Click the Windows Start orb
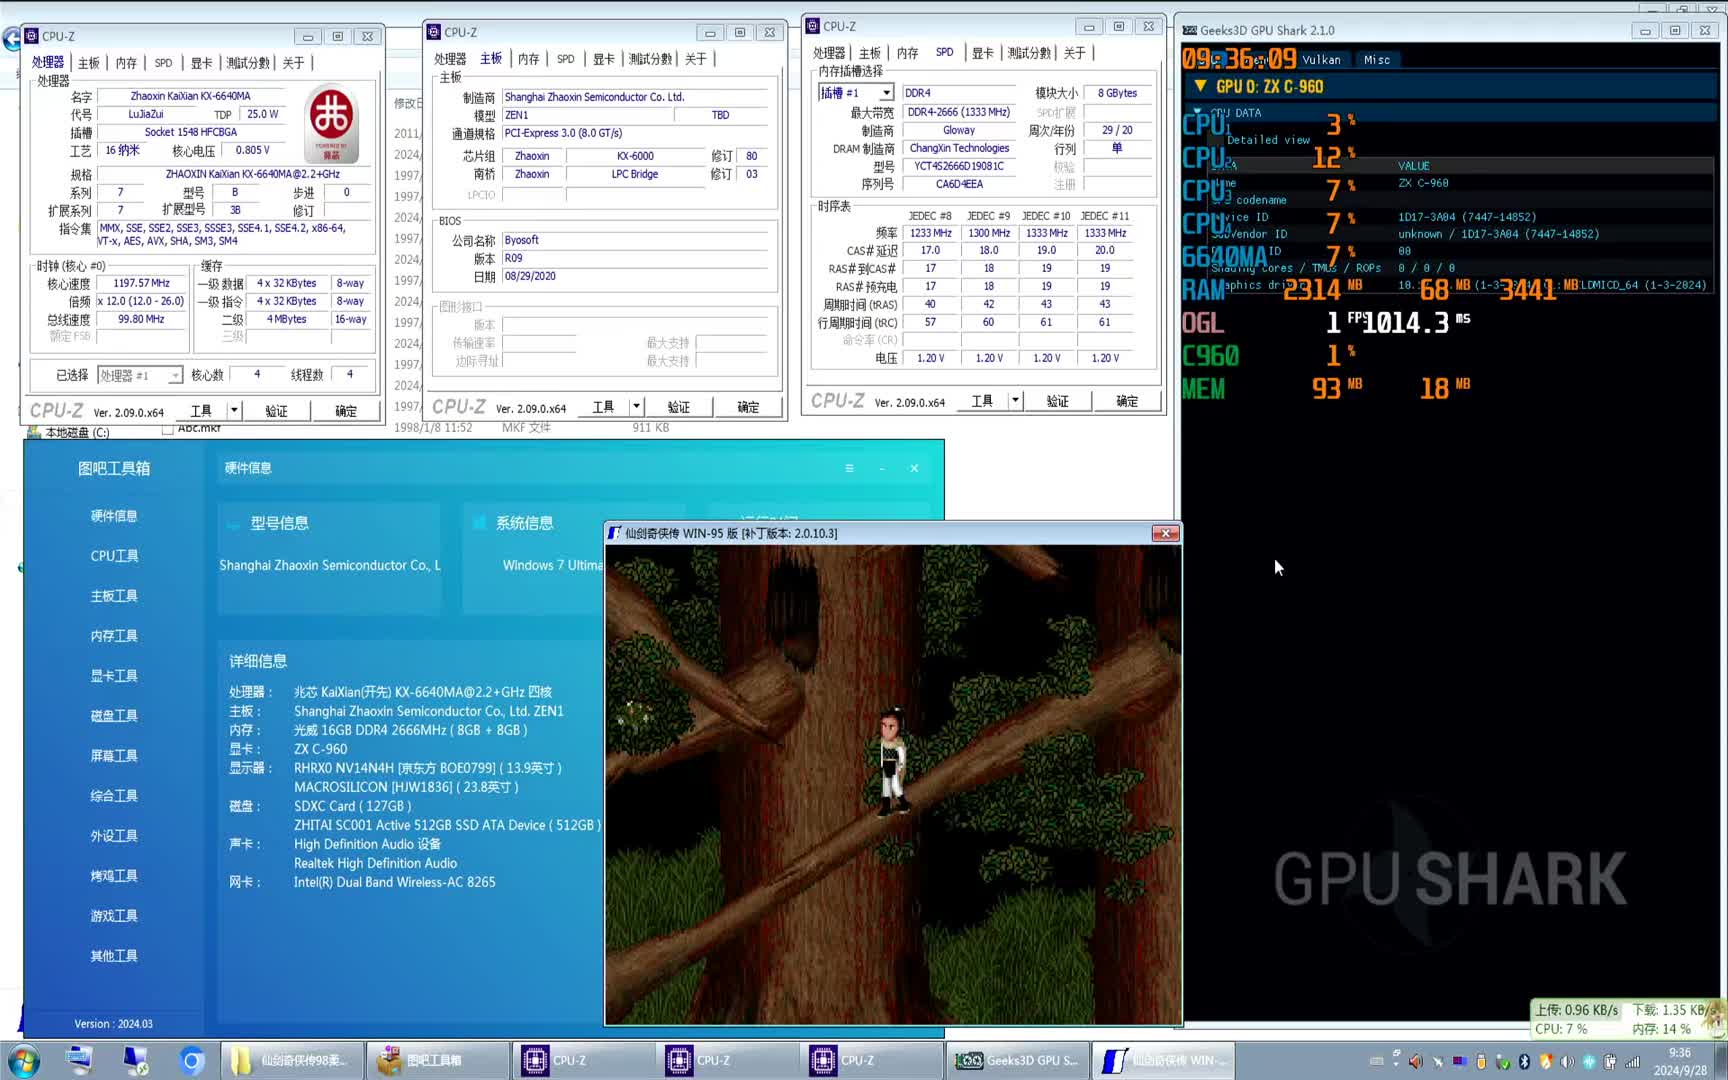 [x=22, y=1060]
